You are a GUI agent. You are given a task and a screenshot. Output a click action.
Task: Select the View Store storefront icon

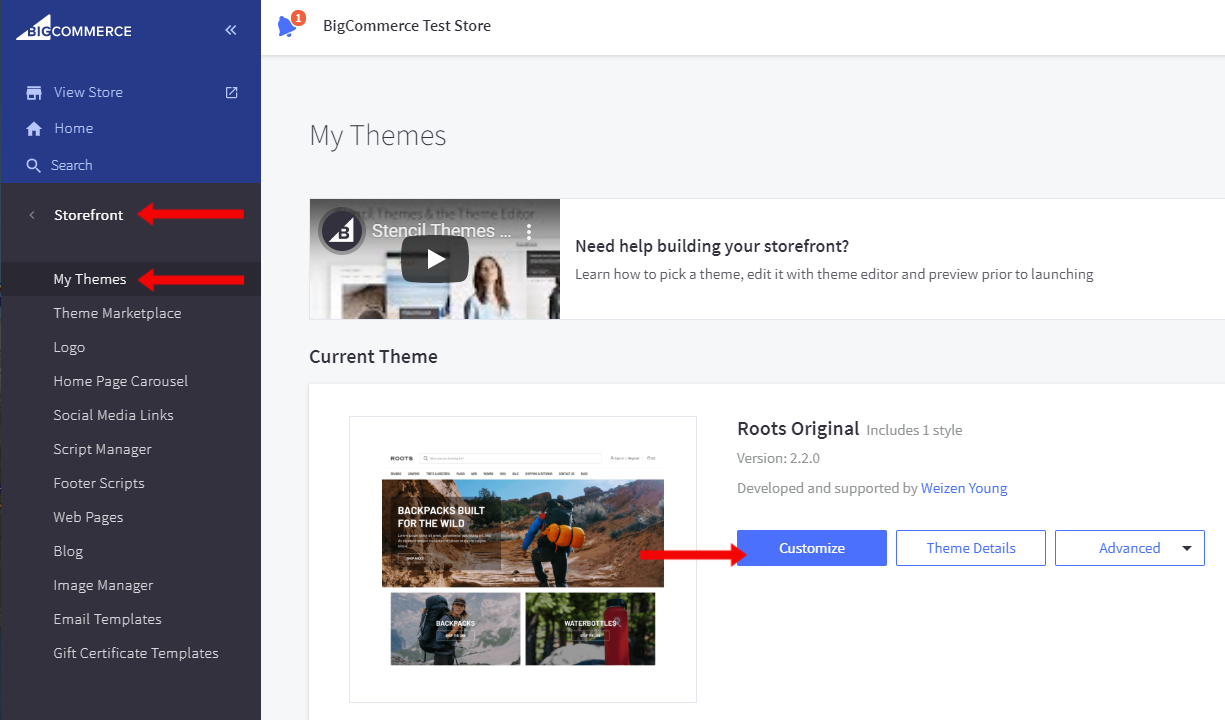(x=35, y=91)
